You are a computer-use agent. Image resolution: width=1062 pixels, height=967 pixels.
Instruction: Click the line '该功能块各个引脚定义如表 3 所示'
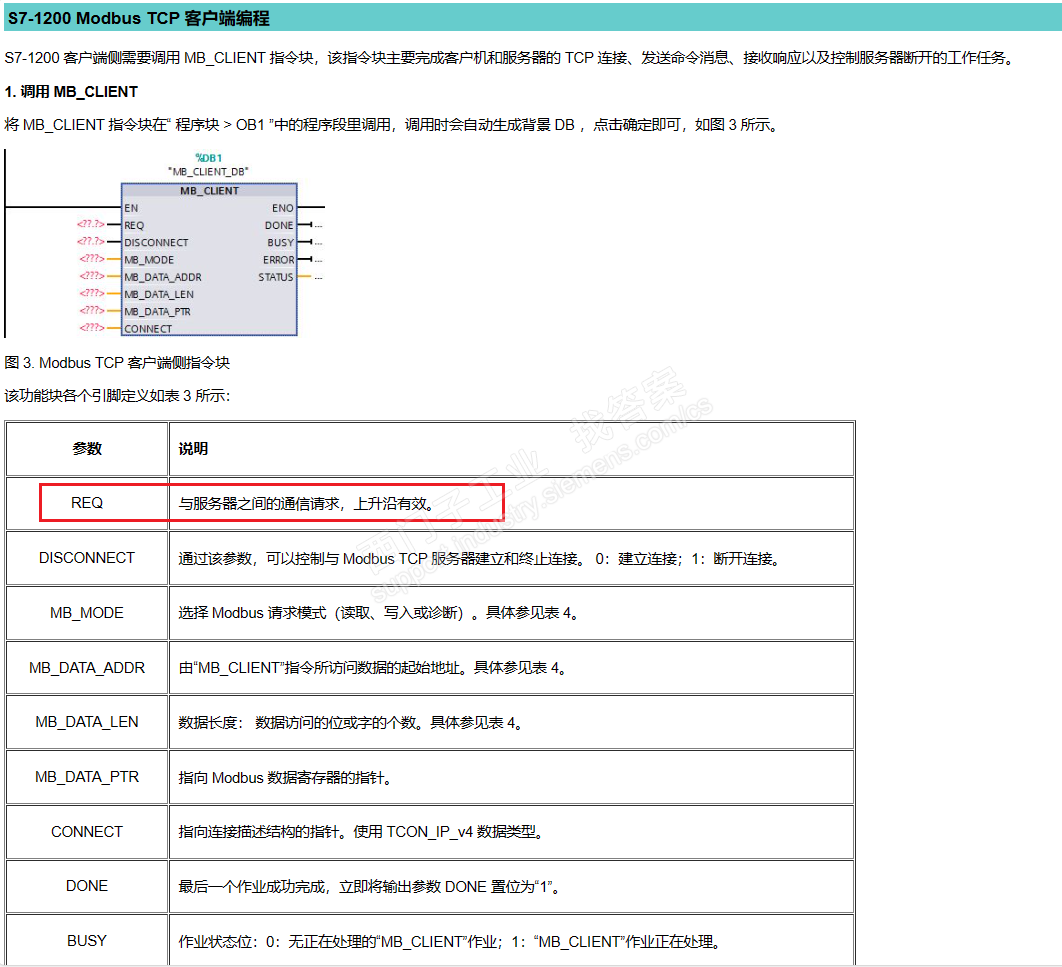click(x=117, y=395)
